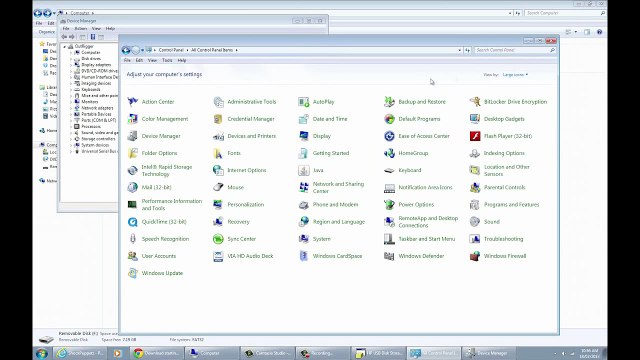Click the BitLocker Drive Encryption key icon

(475, 102)
